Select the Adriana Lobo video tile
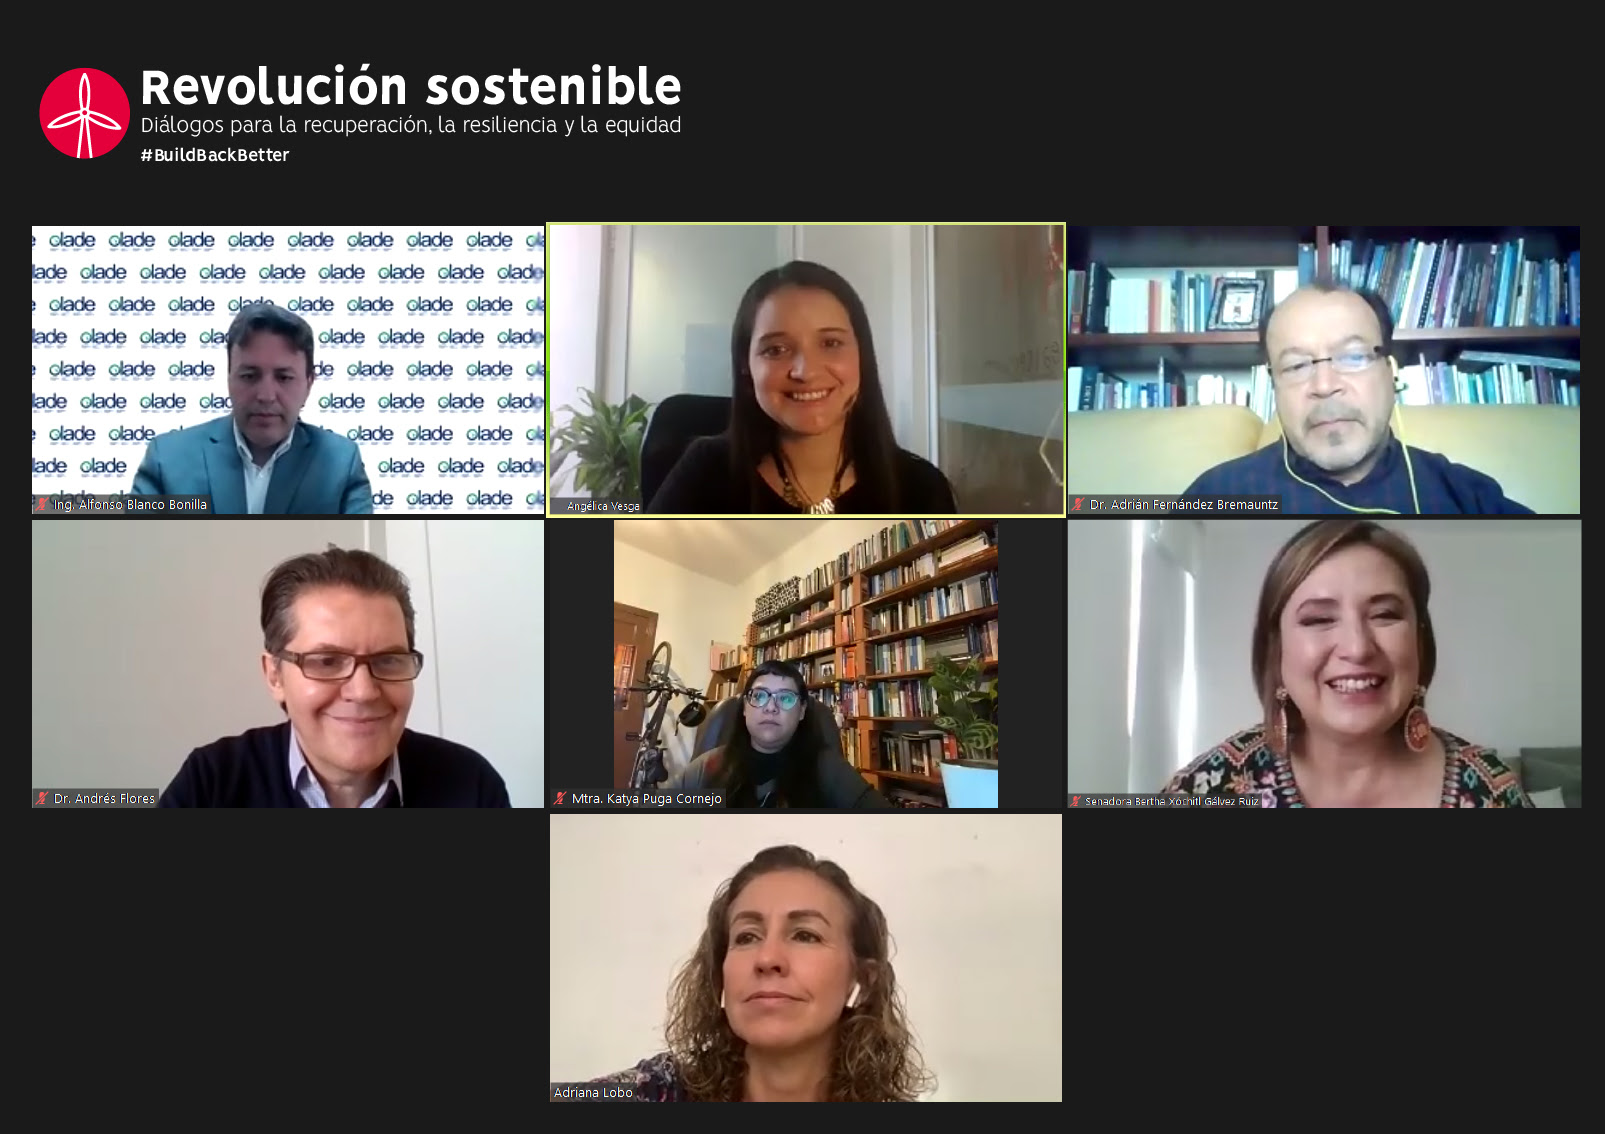 click(806, 958)
